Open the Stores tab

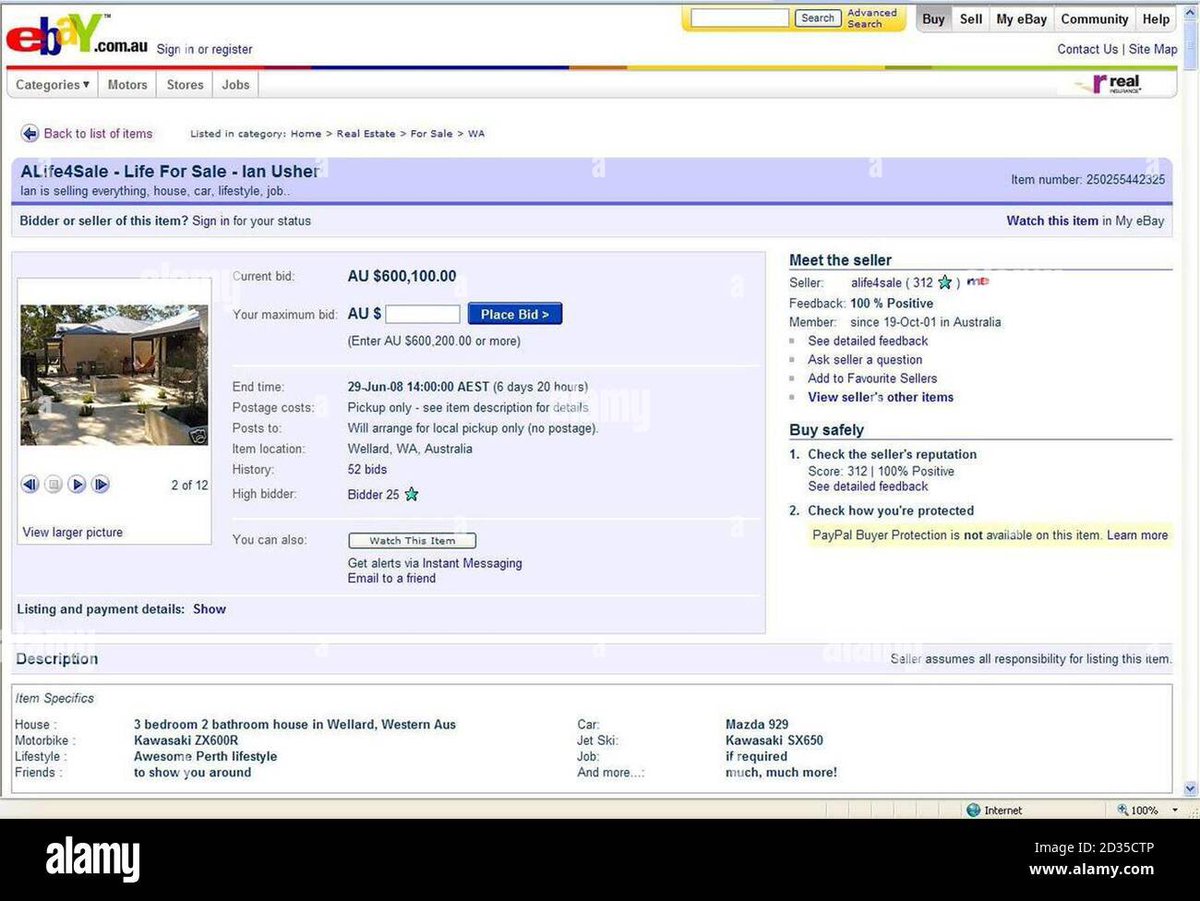pos(185,85)
